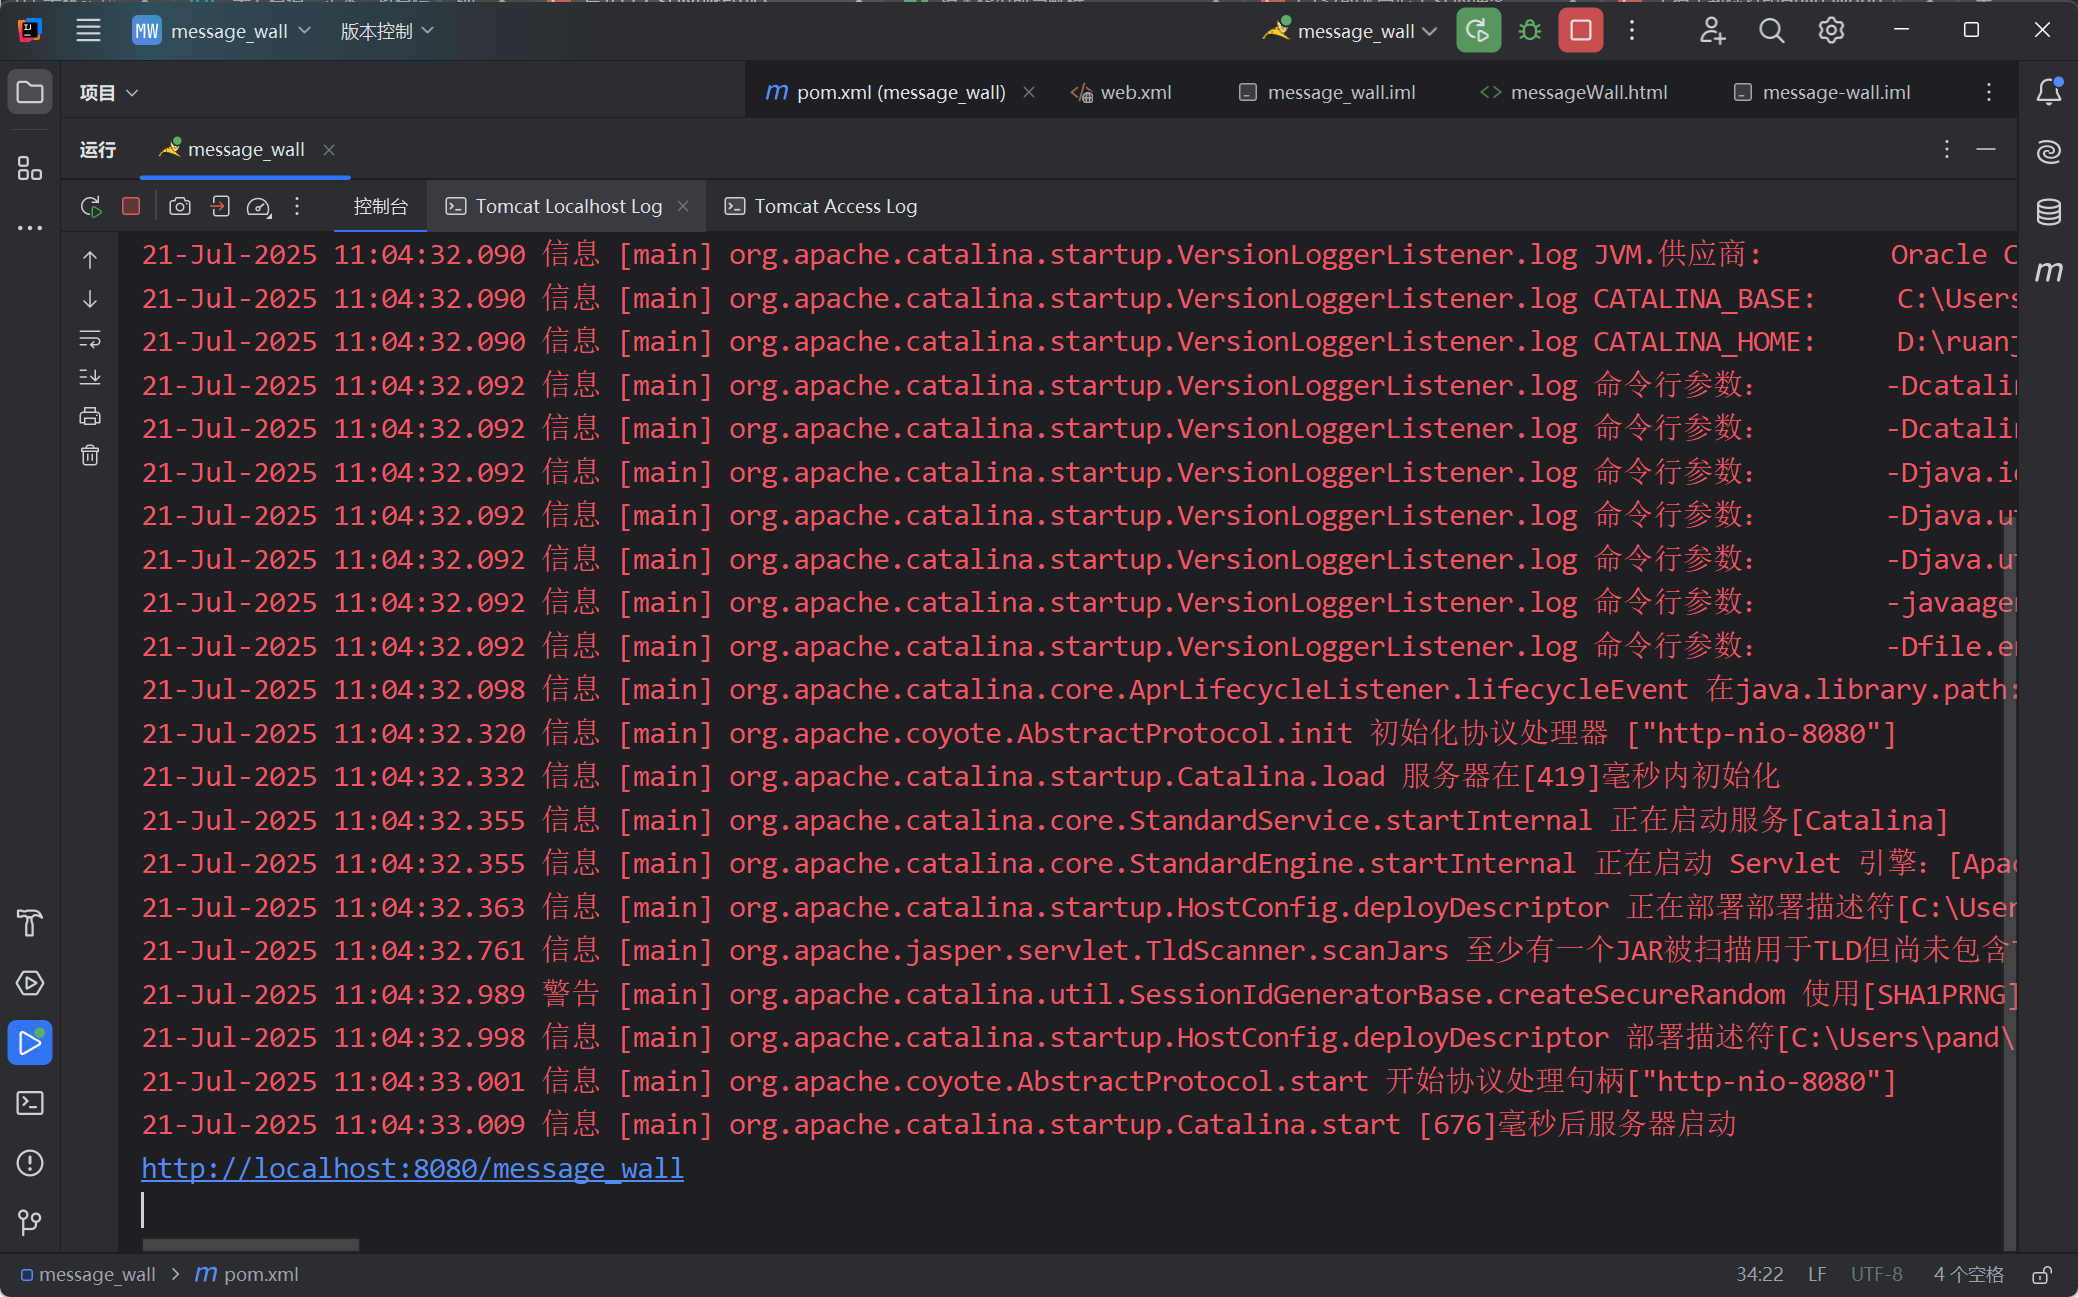The width and height of the screenshot is (2078, 1297).
Task: Open editor tabs overflow options menu
Action: point(1988,92)
